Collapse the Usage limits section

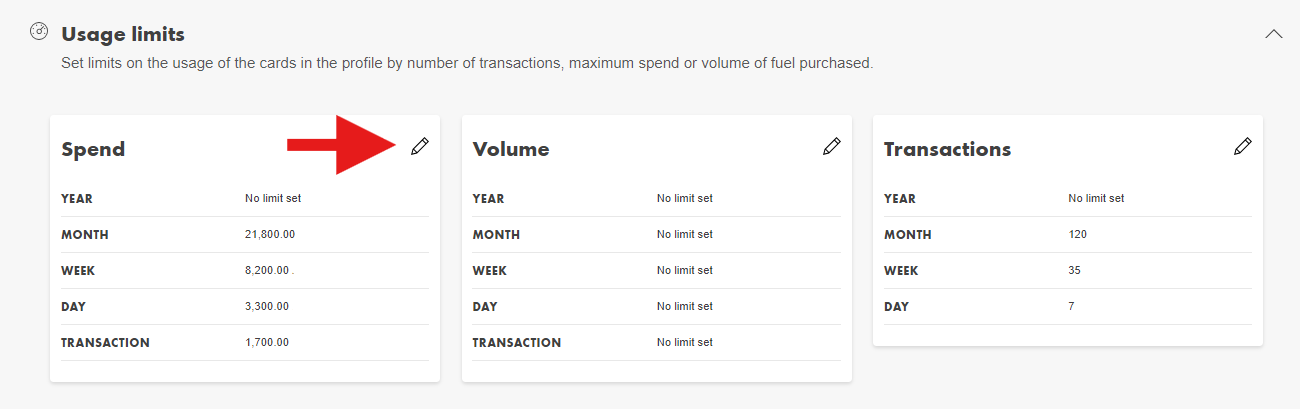[1273, 33]
